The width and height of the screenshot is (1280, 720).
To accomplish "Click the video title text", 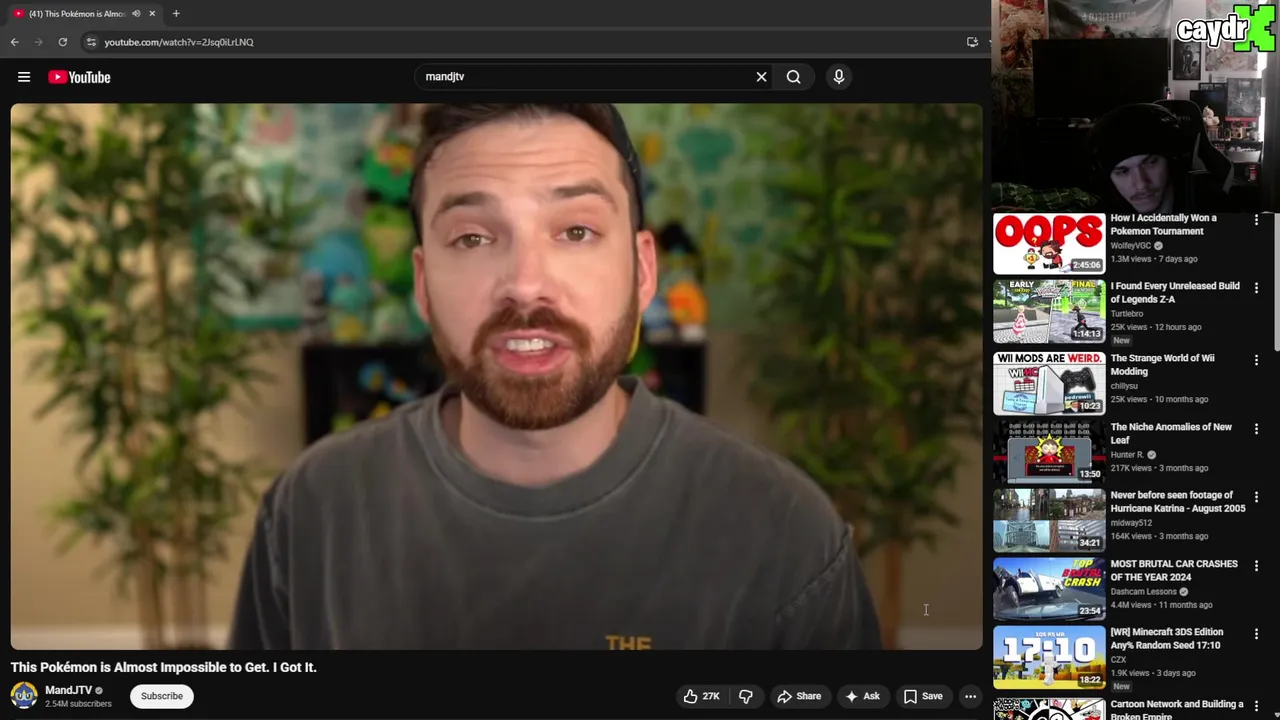I will point(164,667).
